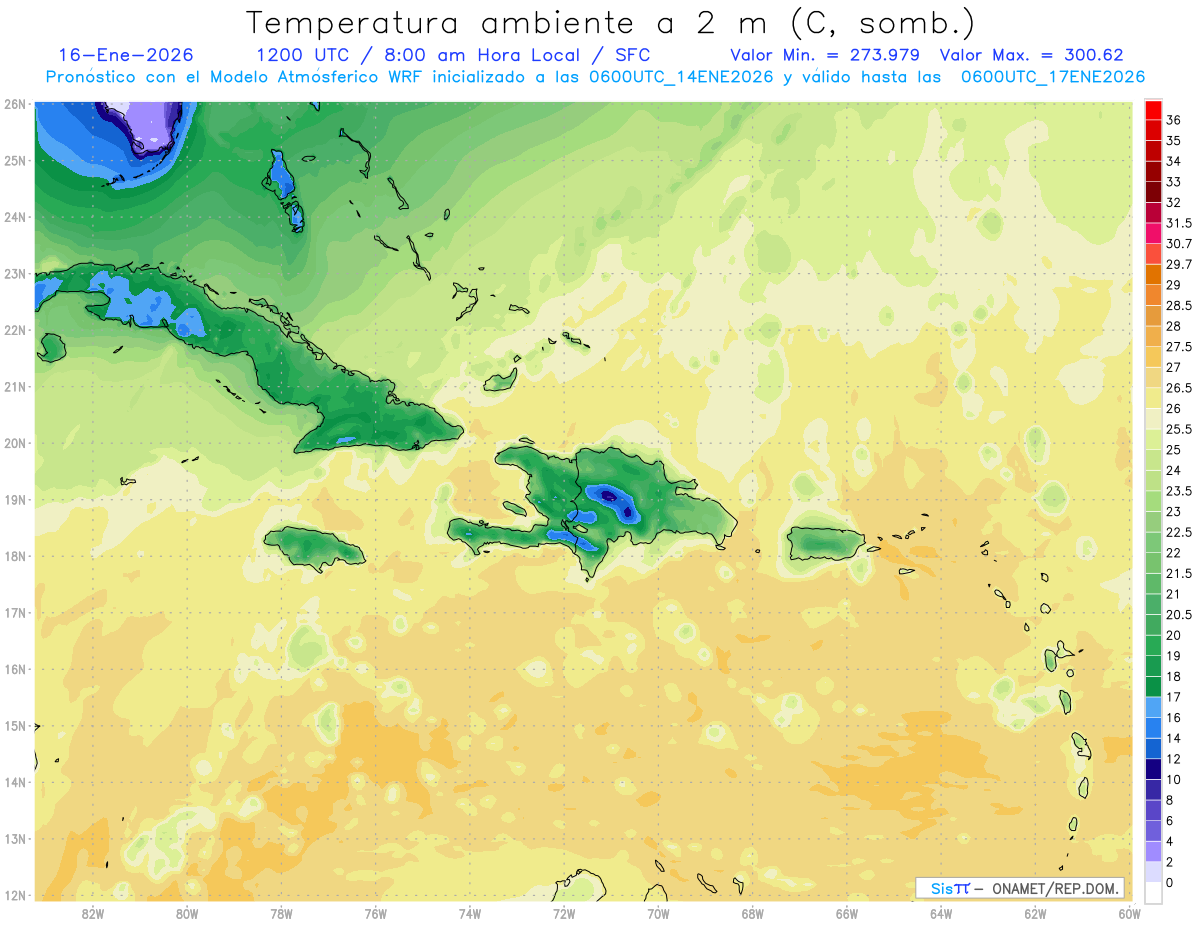Click the colorbar label '2'
Image resolution: width=1200 pixels, height=927 pixels.
point(1170,862)
